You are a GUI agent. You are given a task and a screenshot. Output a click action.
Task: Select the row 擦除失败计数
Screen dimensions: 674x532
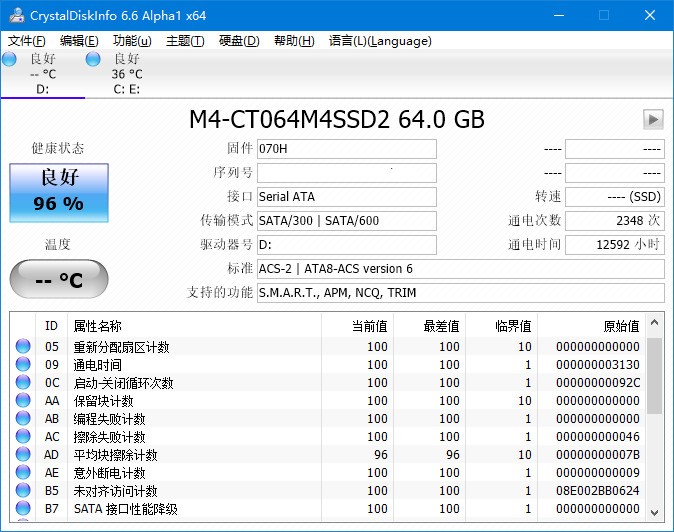pos(328,437)
